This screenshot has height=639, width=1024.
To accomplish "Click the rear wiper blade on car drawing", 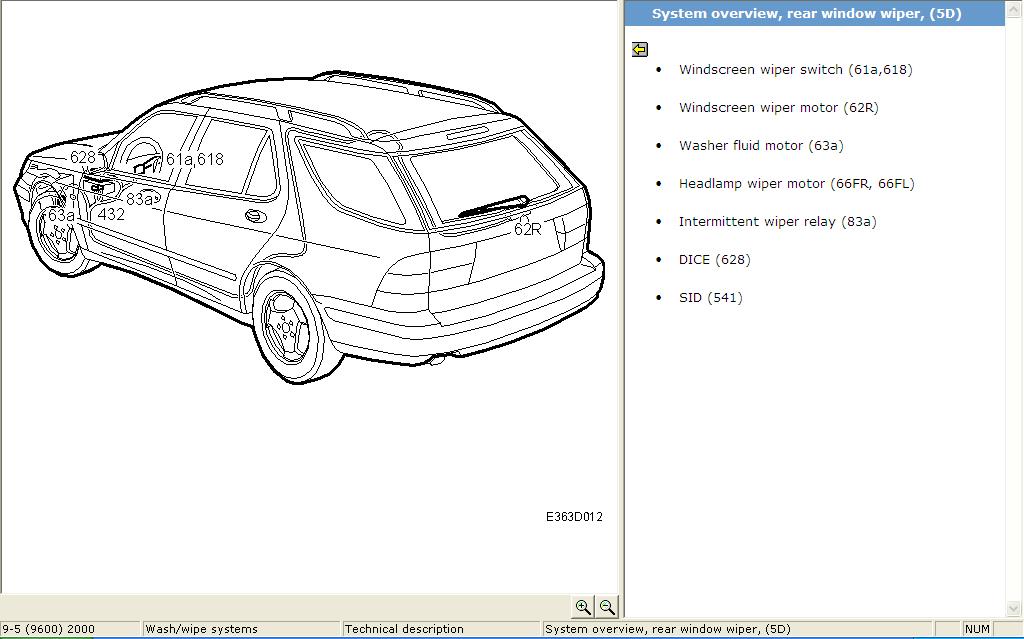I will point(494,206).
